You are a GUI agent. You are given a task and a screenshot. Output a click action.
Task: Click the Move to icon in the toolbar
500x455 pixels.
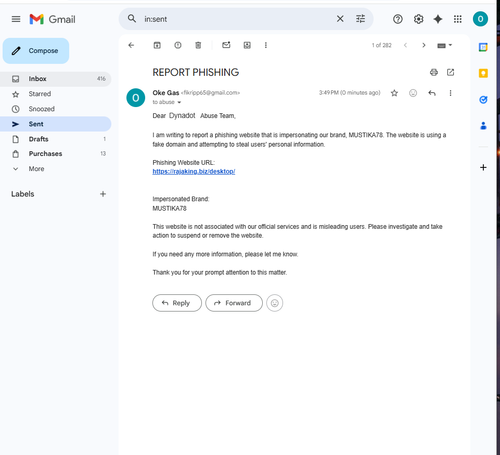(x=247, y=45)
